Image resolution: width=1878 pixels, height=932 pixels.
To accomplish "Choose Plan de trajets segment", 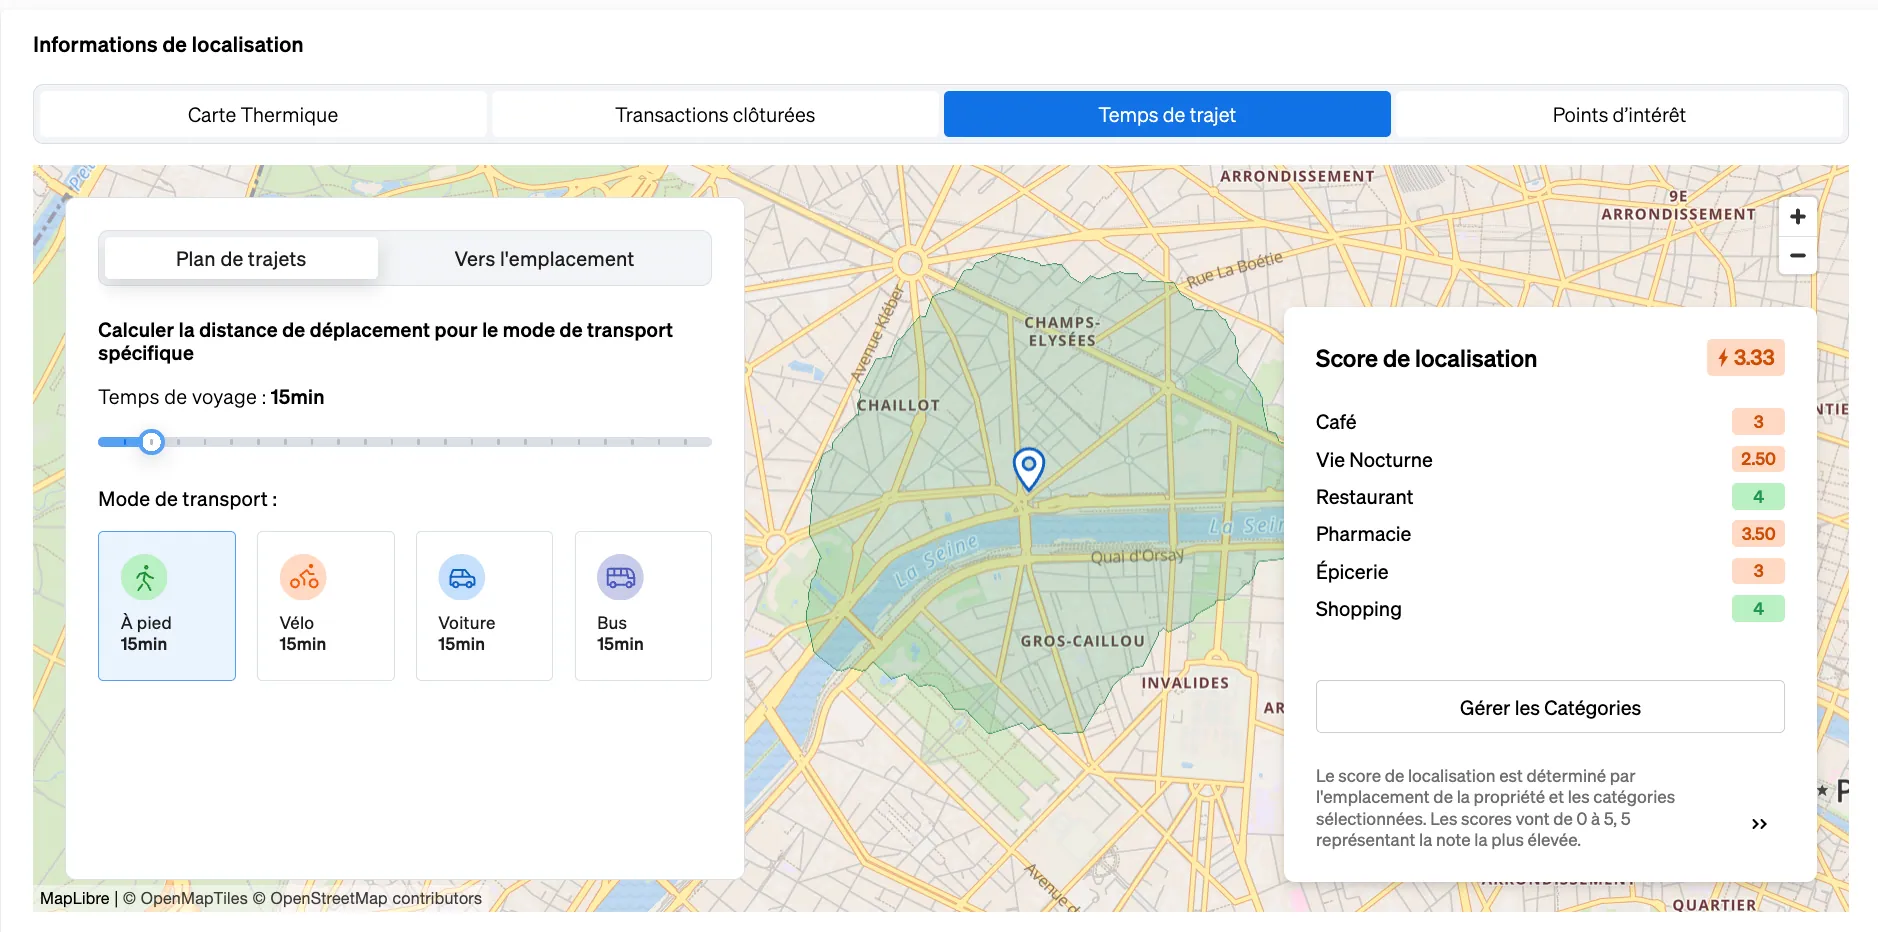I will pos(241,259).
